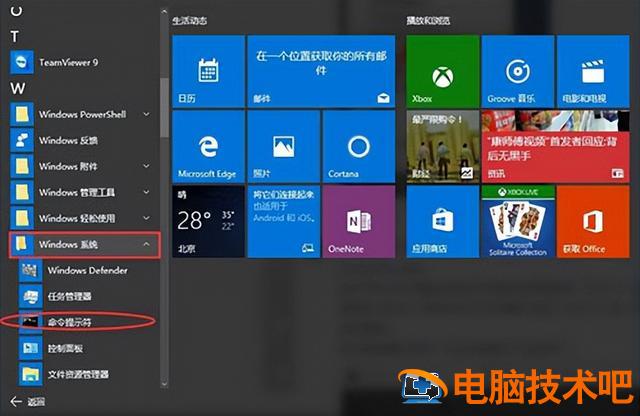
Task: Open the 资讯 news headline tile
Action: (556, 147)
